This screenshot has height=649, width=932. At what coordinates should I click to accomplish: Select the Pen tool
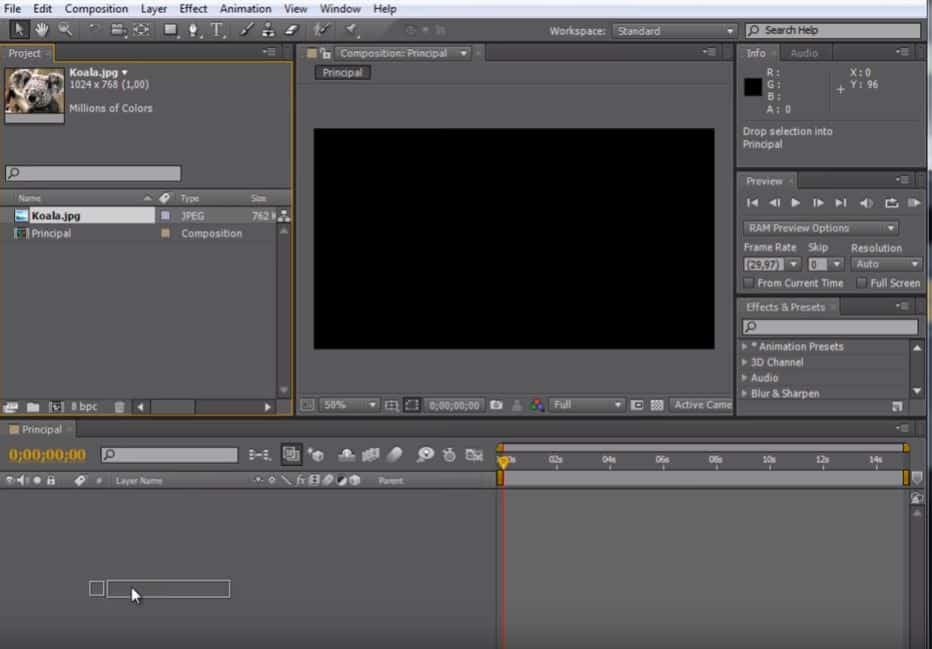click(193, 30)
